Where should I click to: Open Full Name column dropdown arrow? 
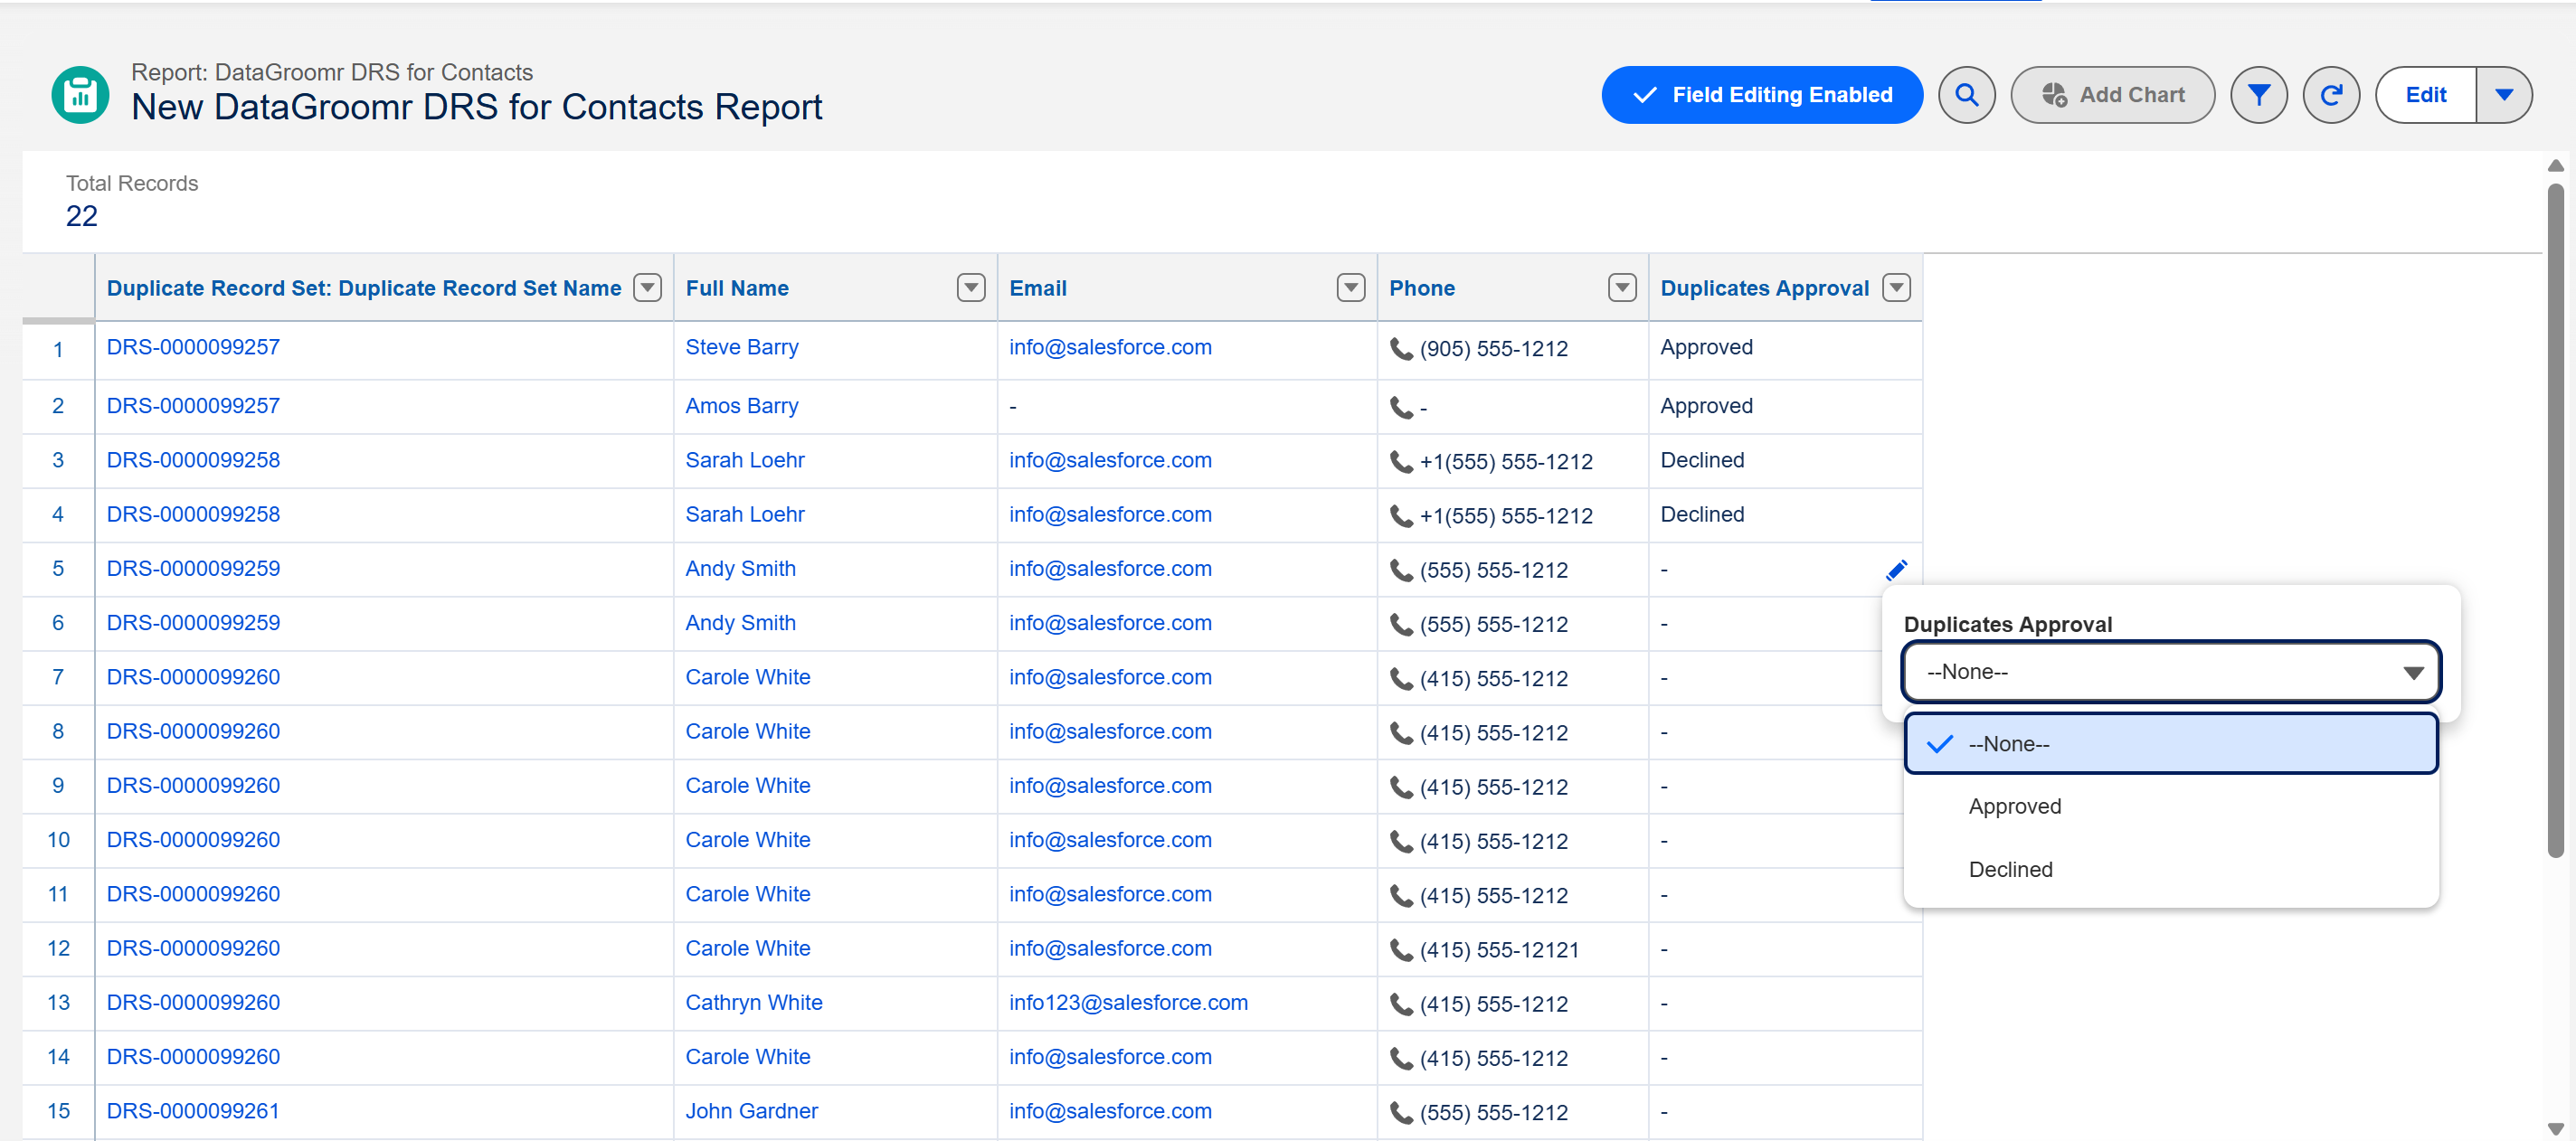970,288
